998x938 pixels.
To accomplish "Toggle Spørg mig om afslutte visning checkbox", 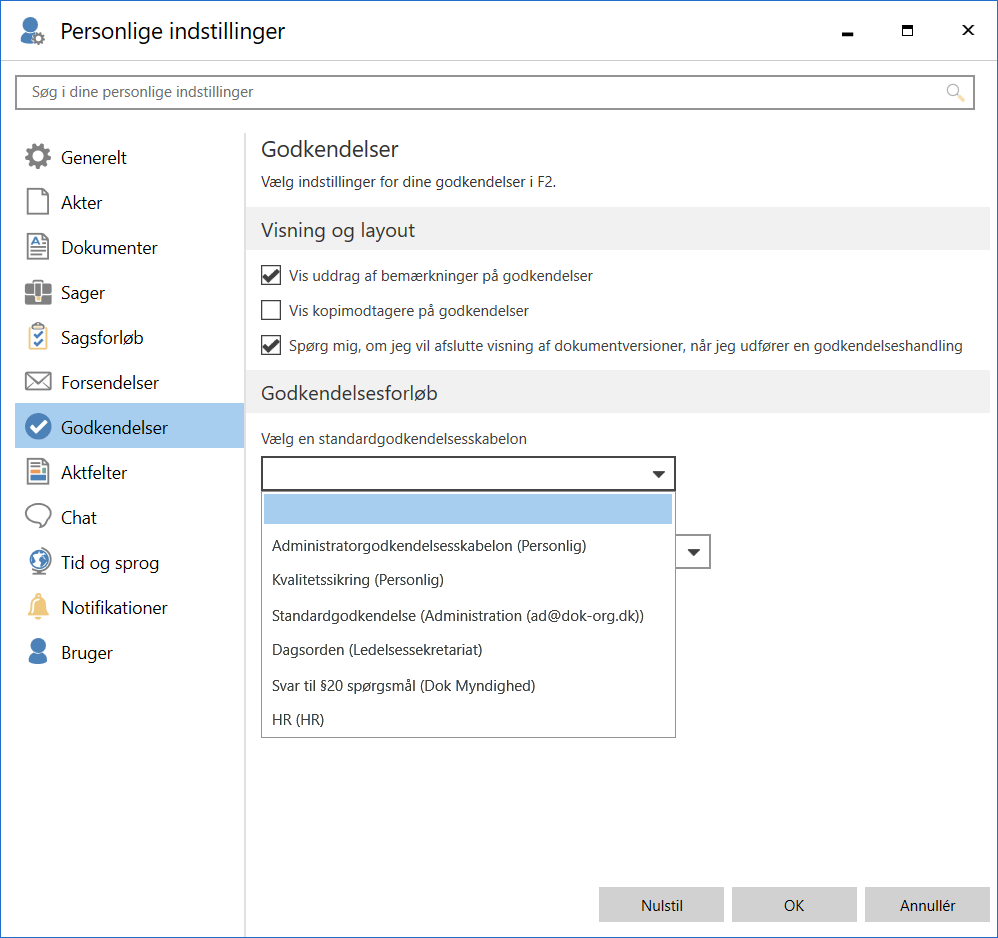I will pos(271,346).
